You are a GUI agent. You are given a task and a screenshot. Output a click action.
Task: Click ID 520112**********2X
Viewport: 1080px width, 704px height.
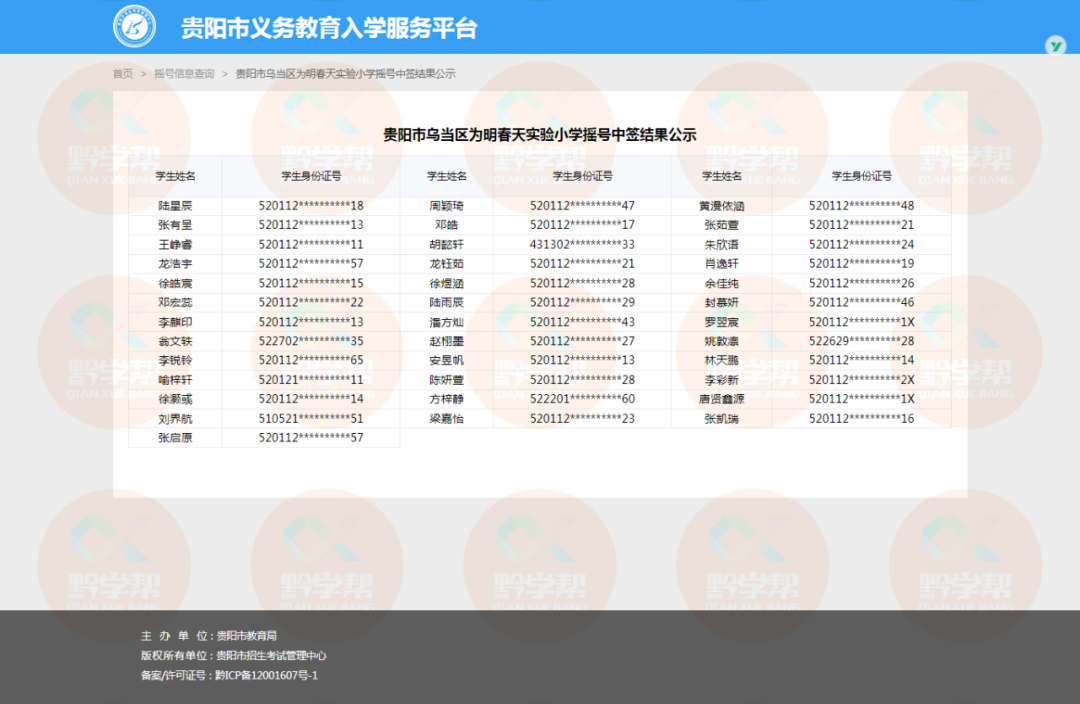click(862, 380)
